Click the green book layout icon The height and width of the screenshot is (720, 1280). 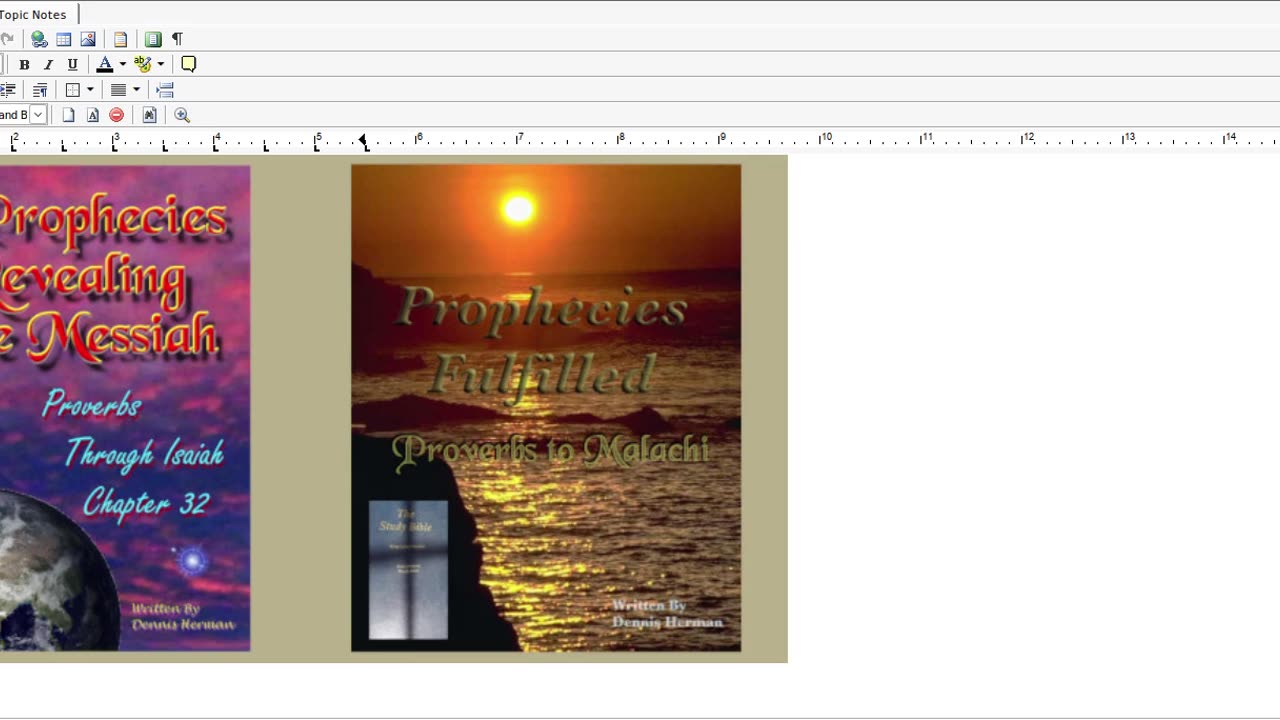click(x=153, y=39)
